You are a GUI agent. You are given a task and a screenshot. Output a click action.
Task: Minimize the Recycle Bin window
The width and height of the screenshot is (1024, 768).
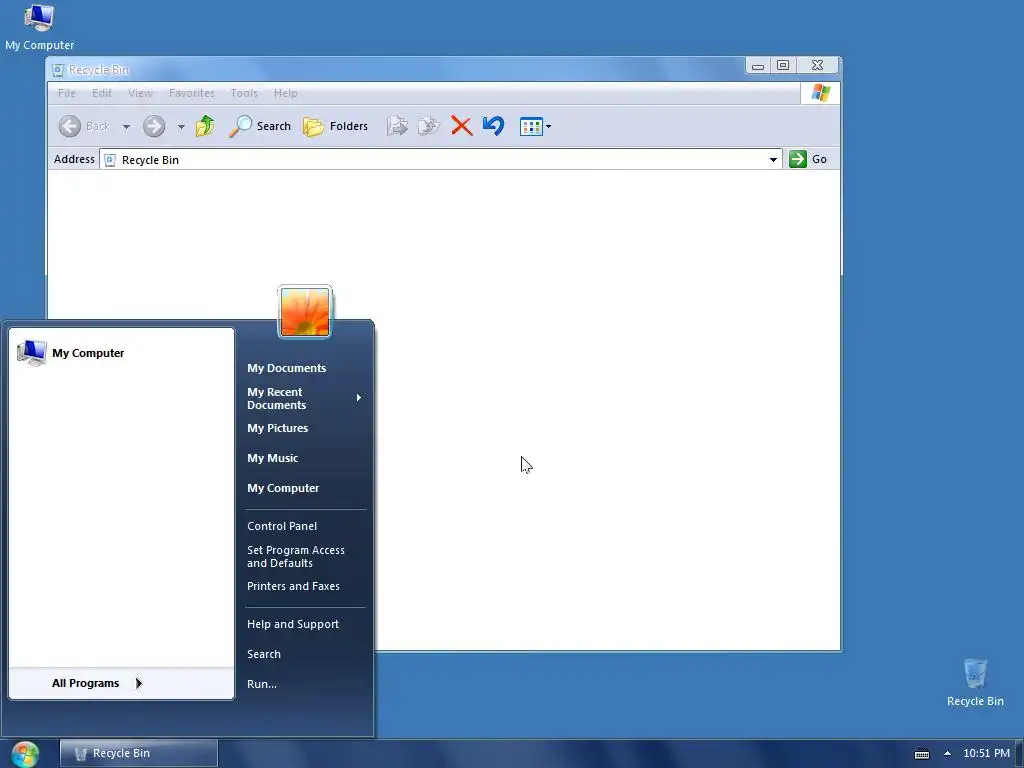point(758,65)
